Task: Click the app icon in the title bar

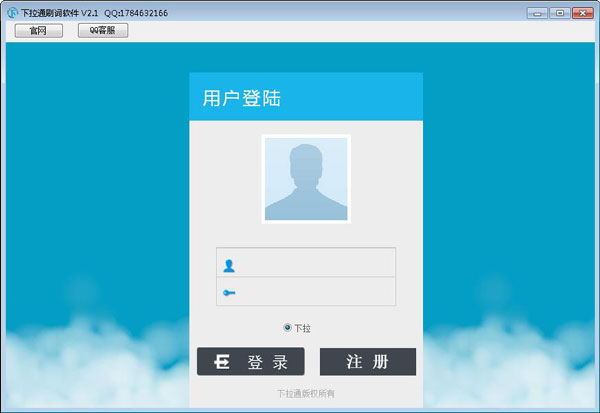Action: 12,13
